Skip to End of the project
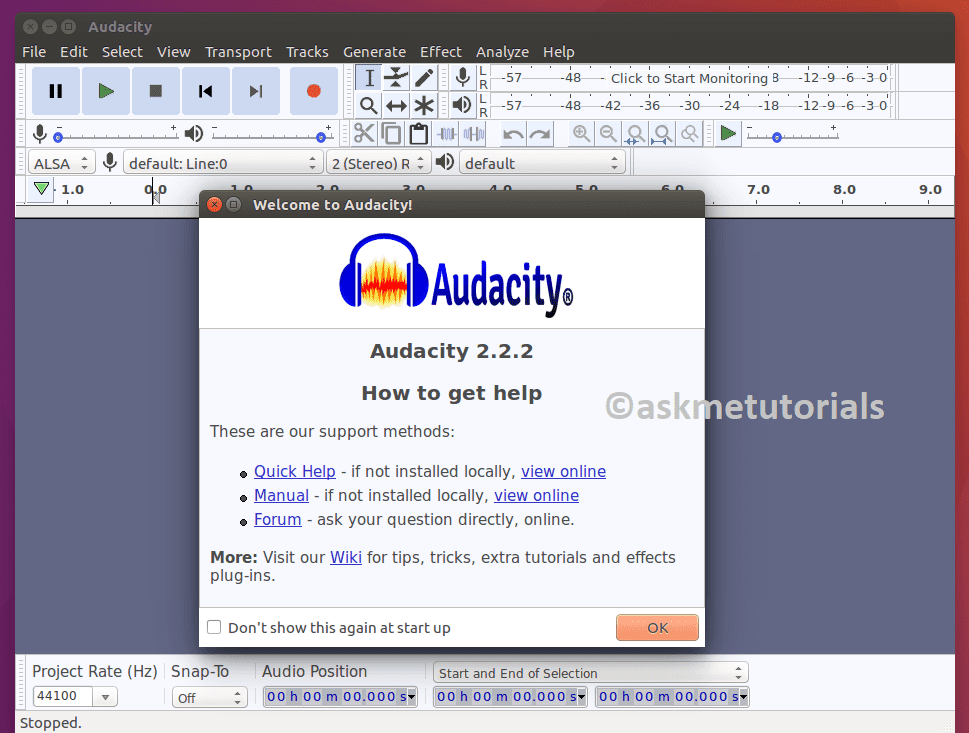Viewport: 969px width, 733px height. (256, 91)
